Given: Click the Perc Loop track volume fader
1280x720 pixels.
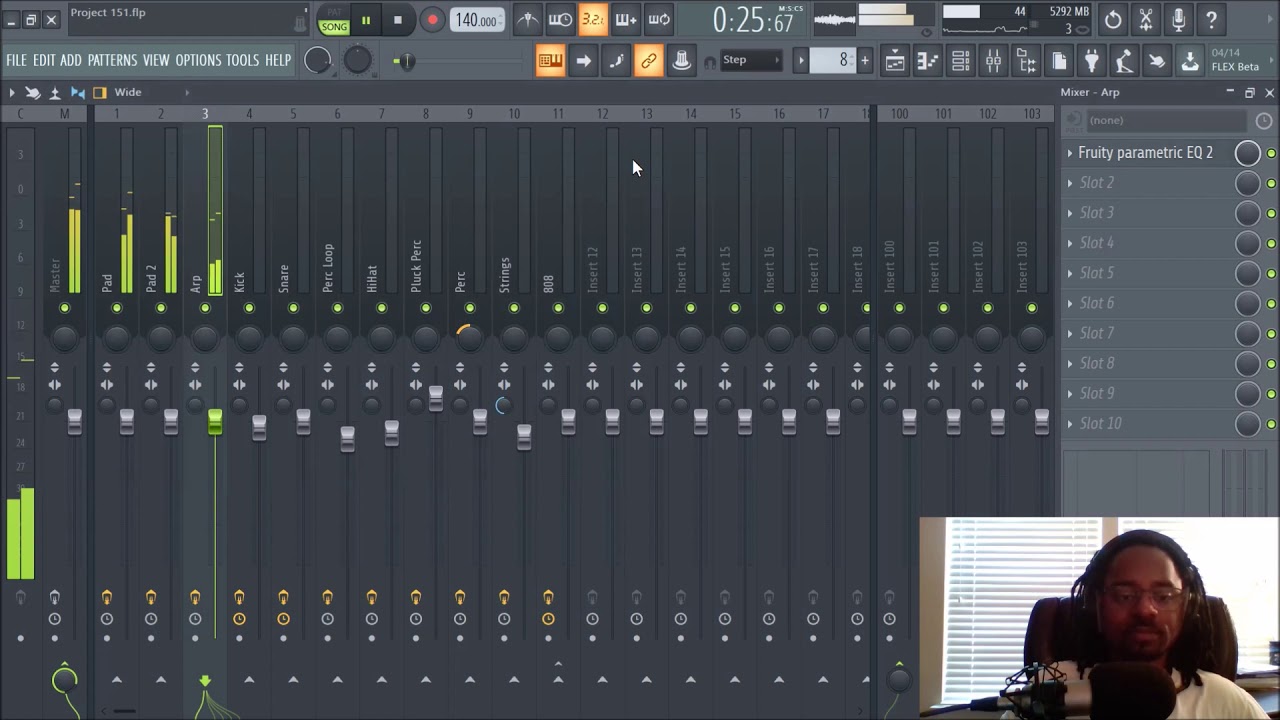Looking at the screenshot, I should 347,439.
